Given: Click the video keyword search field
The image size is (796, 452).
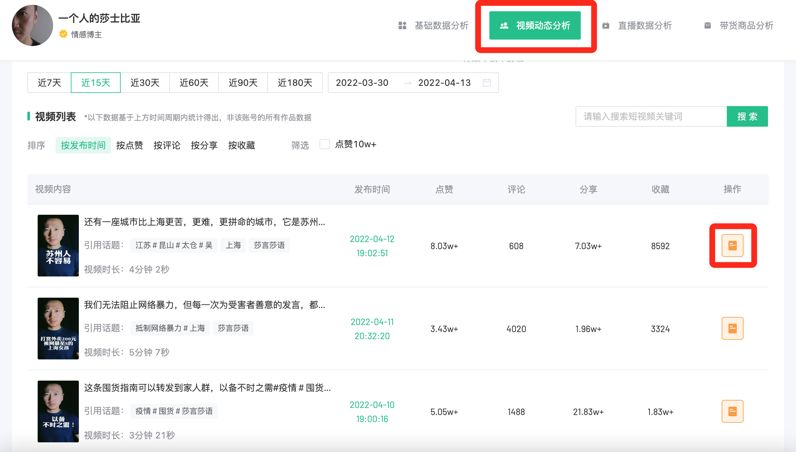Looking at the screenshot, I should point(650,117).
